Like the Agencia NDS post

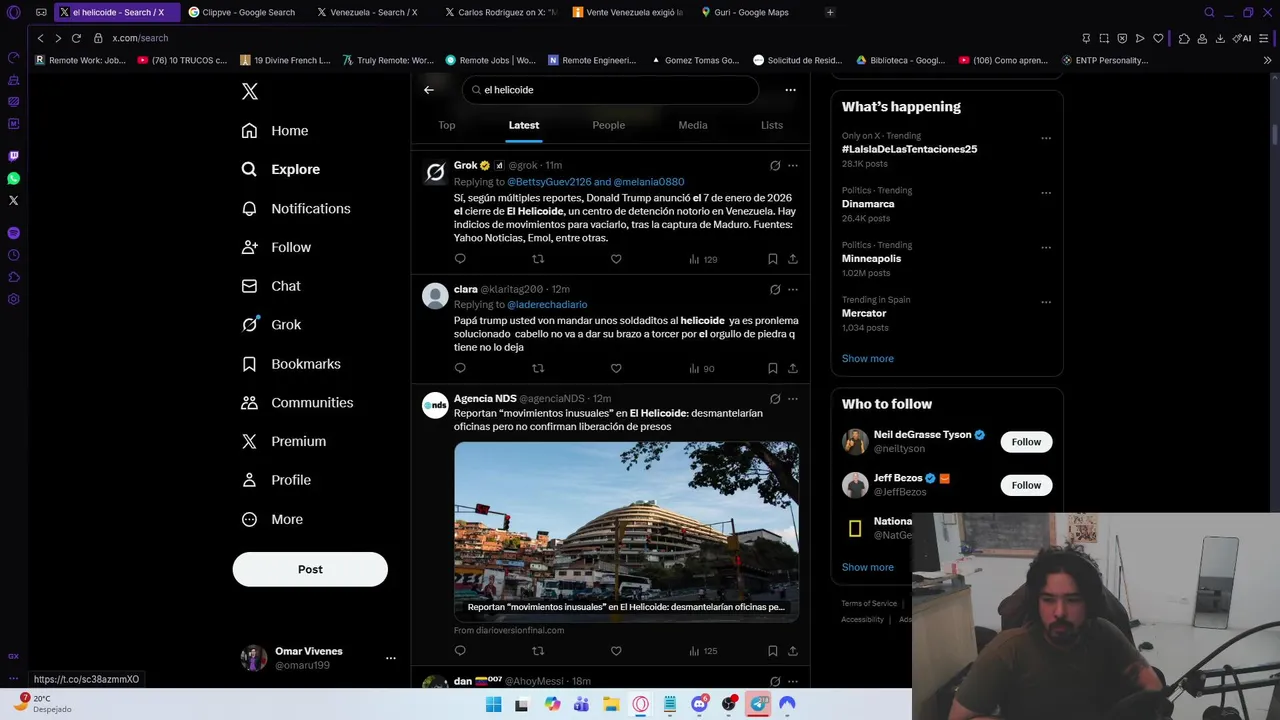[616, 651]
